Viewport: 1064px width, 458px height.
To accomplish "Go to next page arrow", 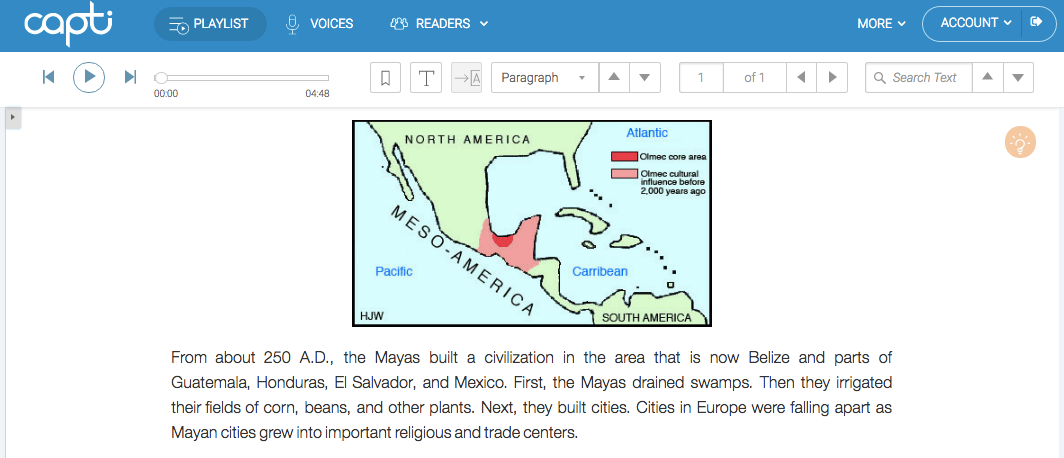I will (x=833, y=77).
